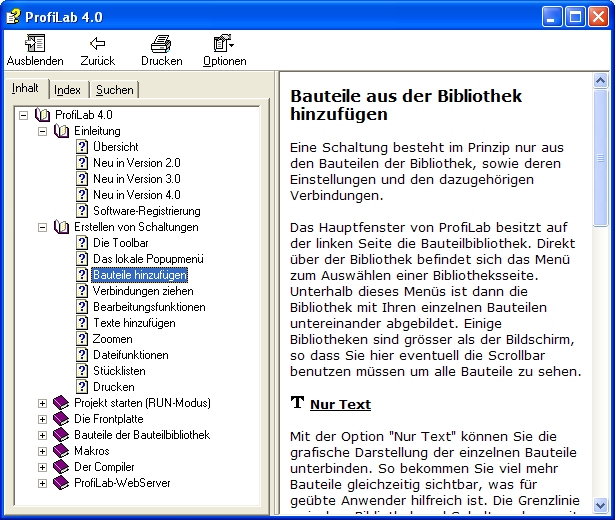Click the ProfiLab 4.0 root book icon
This screenshot has width=615, height=520.
pyautogui.click(x=42, y=115)
